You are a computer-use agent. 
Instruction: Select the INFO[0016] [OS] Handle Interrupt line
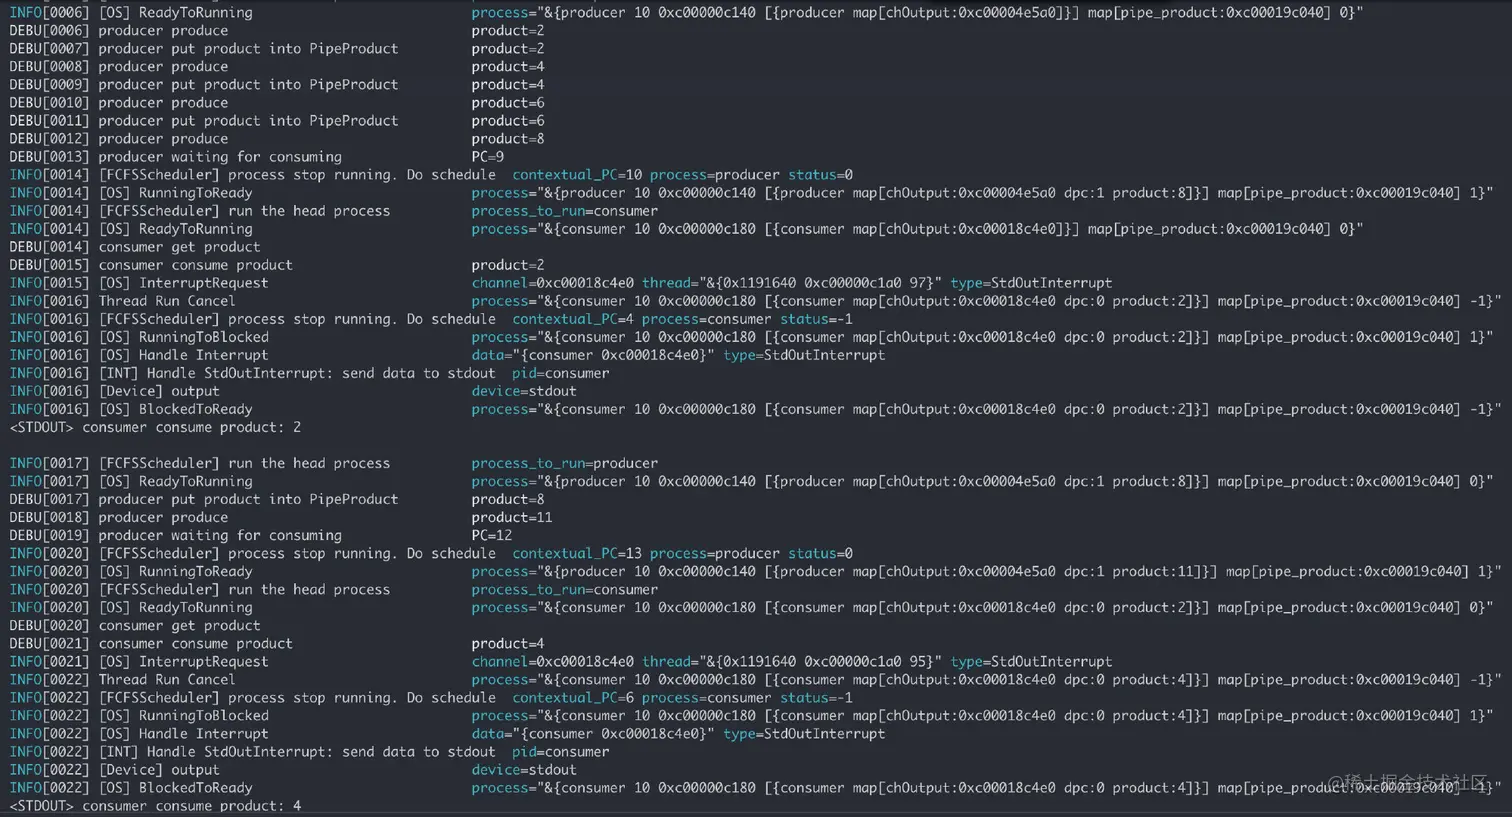click(447, 354)
